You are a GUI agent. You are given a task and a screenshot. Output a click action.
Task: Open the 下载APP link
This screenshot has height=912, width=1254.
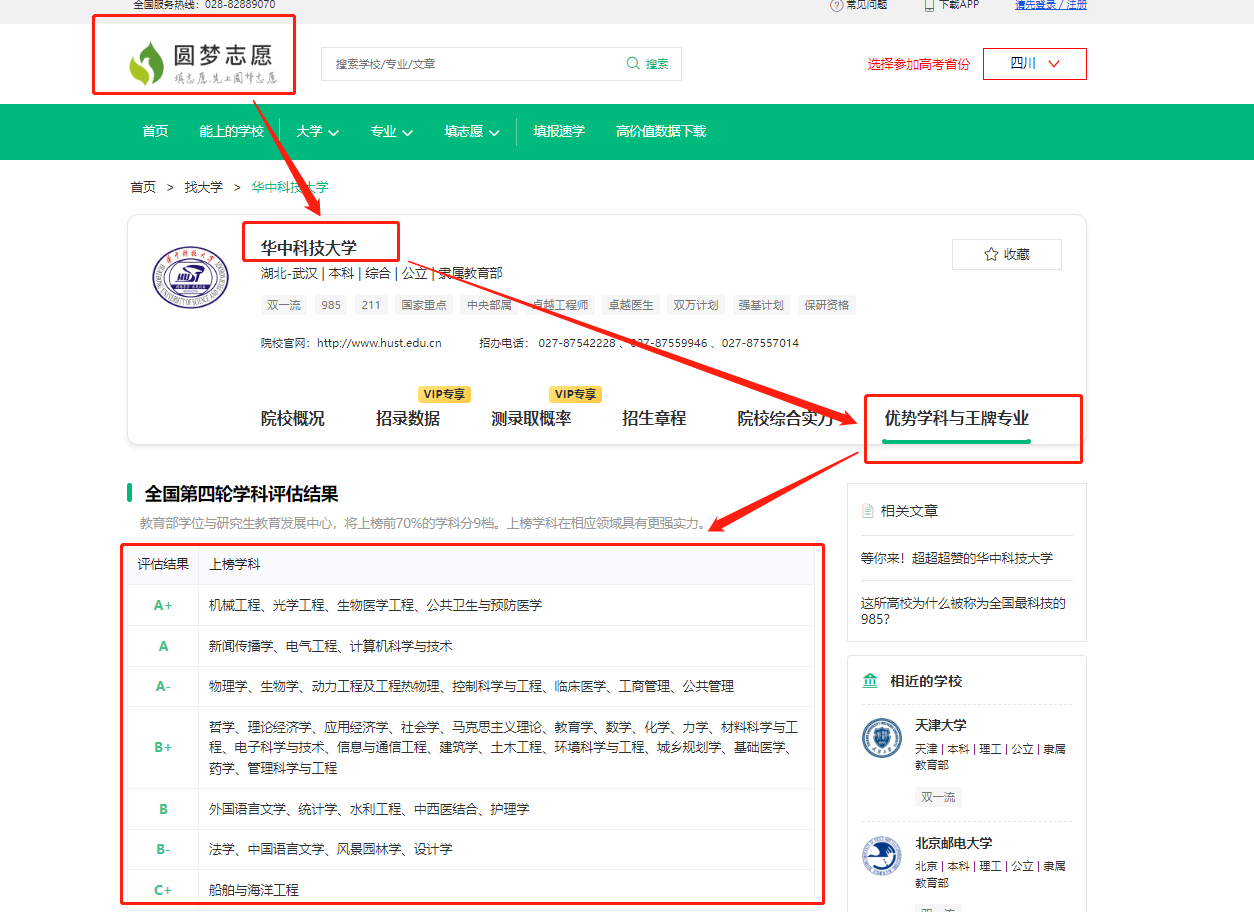click(x=951, y=5)
